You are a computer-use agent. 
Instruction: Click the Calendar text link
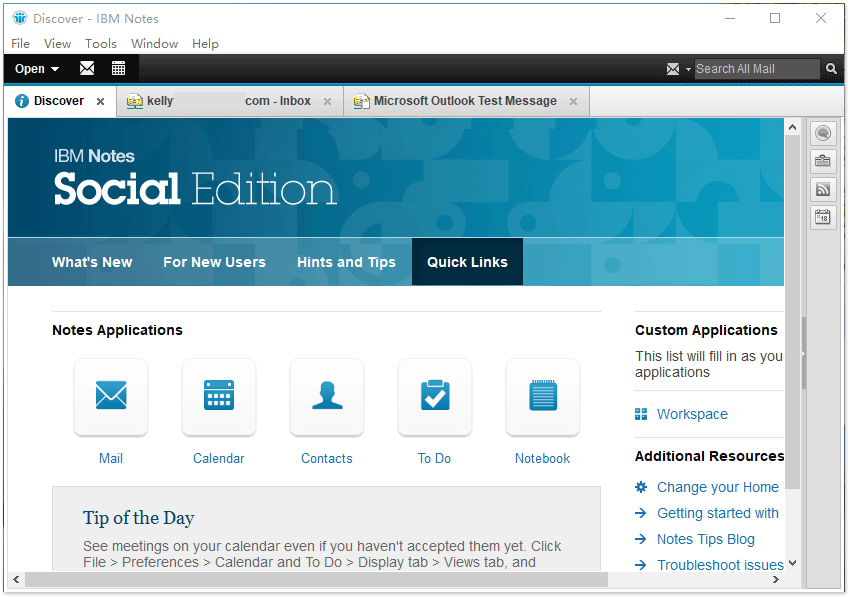tap(219, 458)
